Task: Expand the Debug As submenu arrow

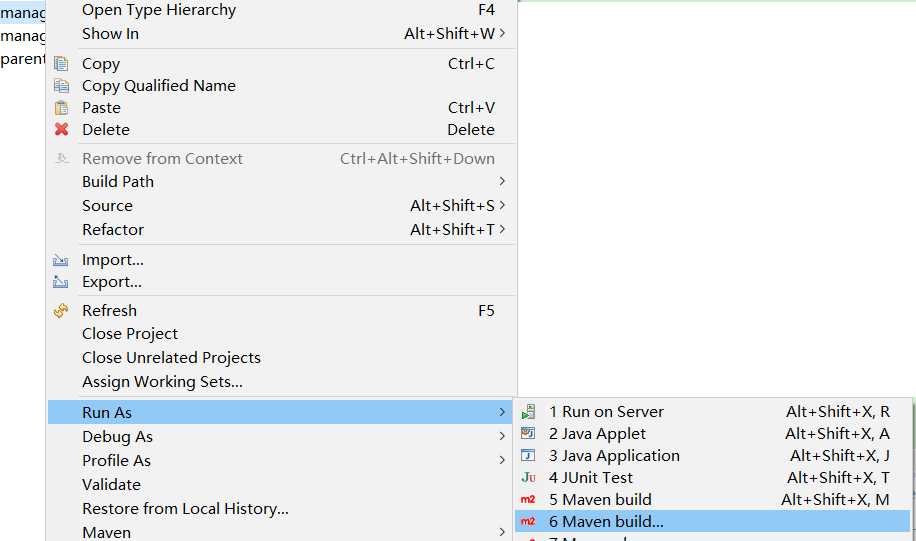Action: pyautogui.click(x=502, y=436)
